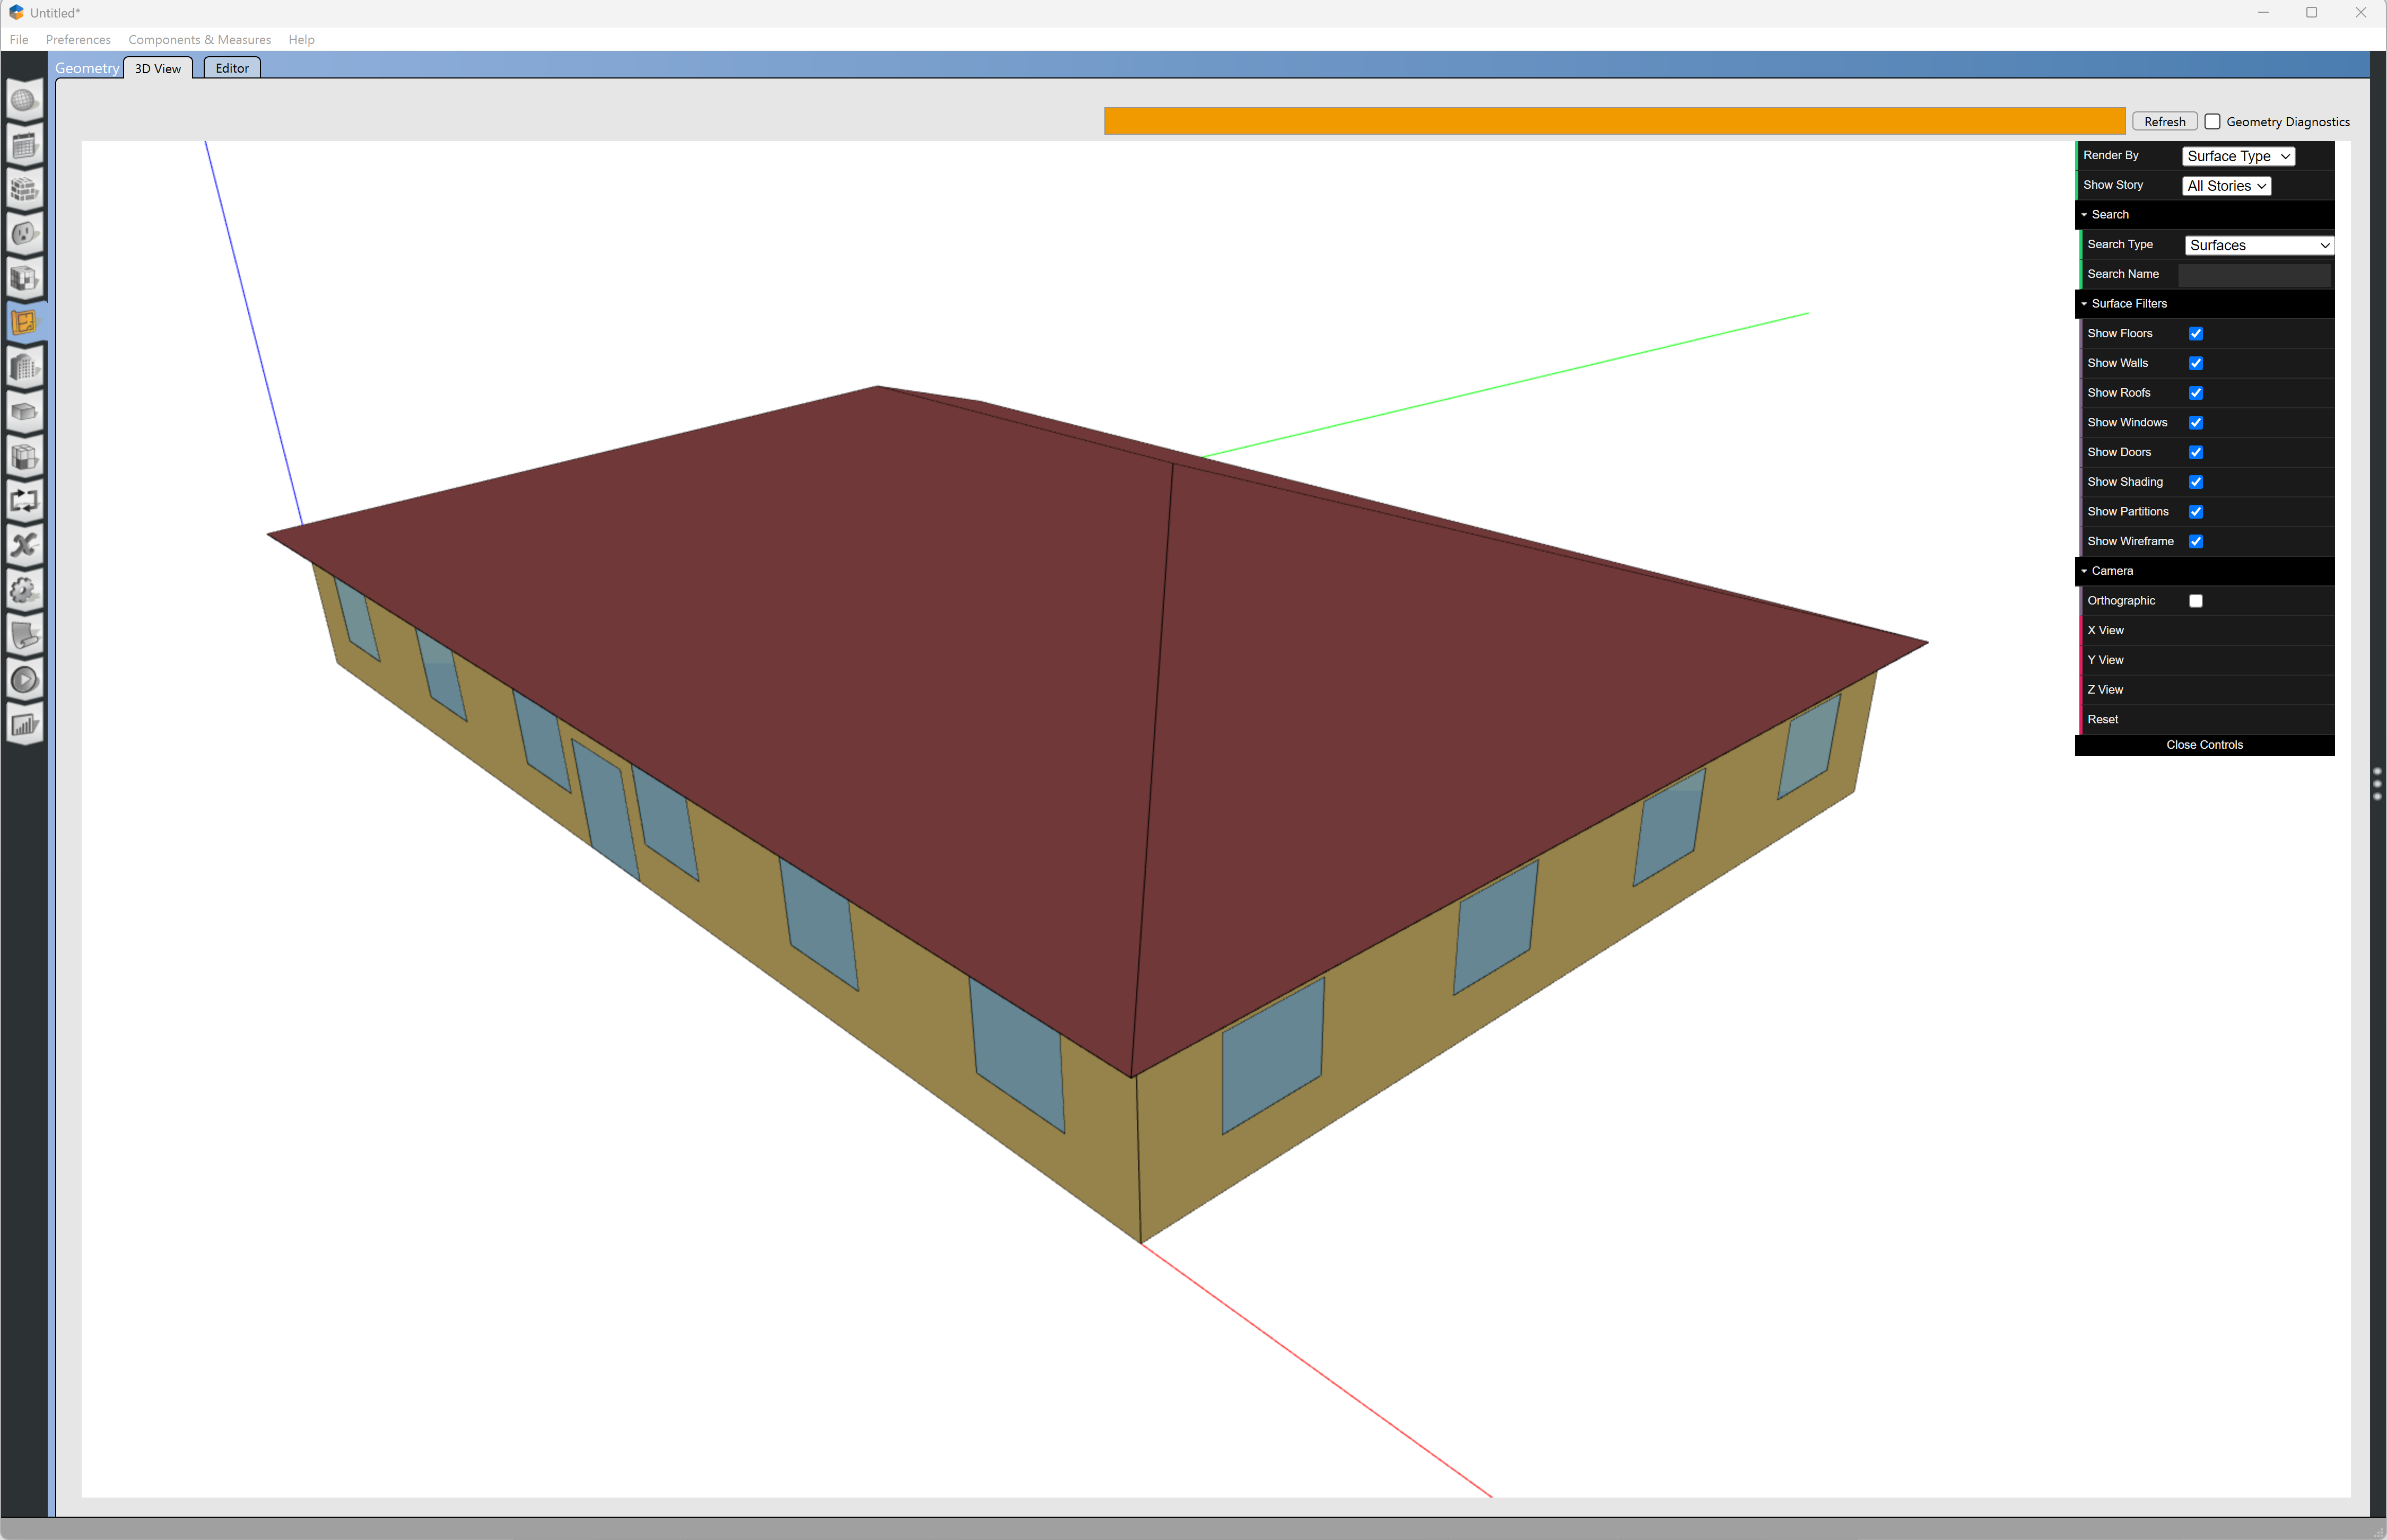Screen dimensions: 2387x1540
Task: Open the Loads outlet icon
Action: 24,234
